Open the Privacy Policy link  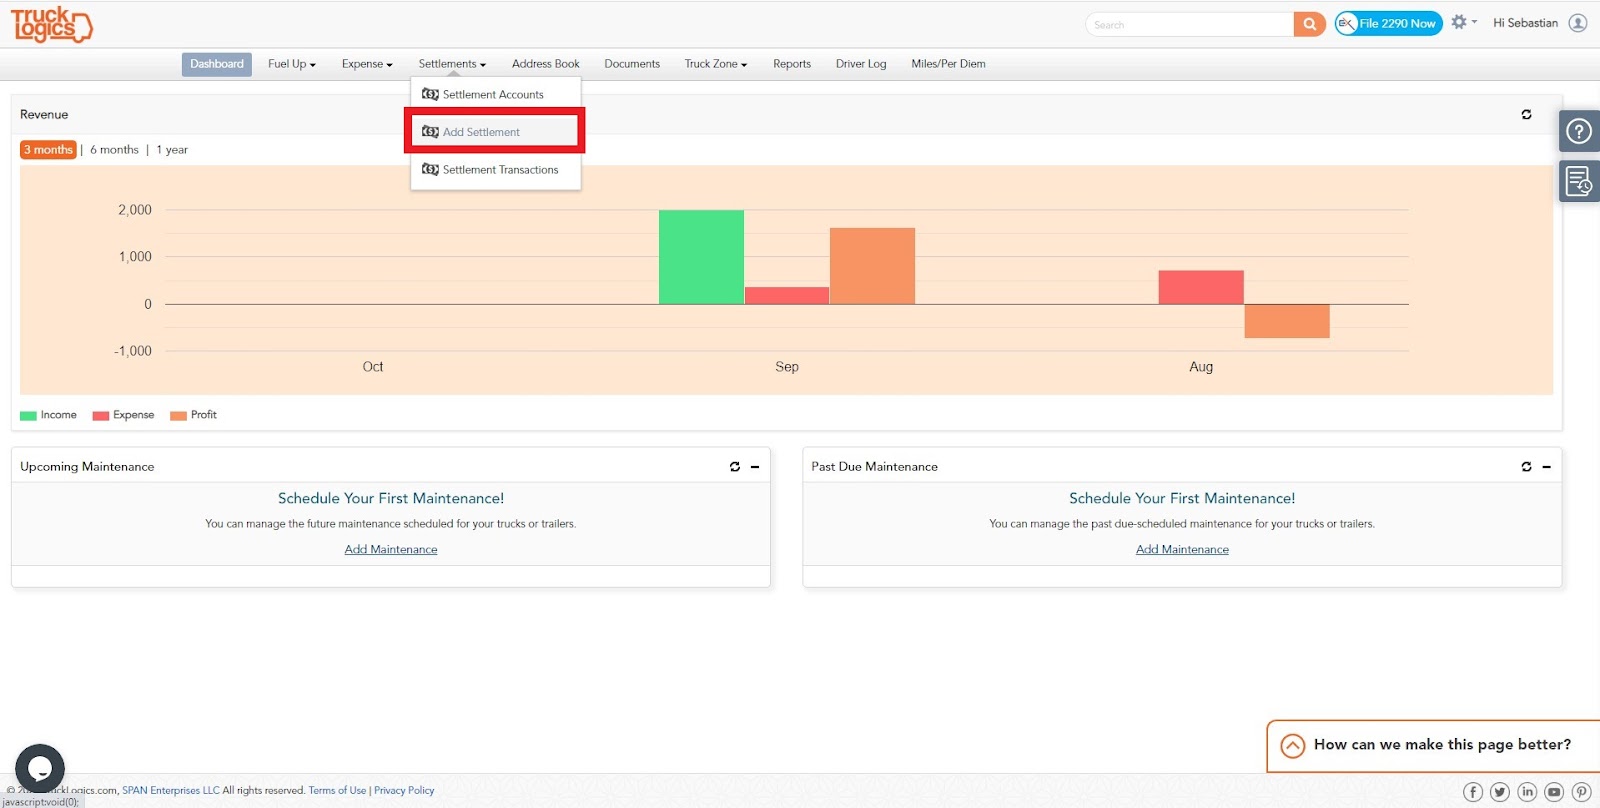pos(404,791)
